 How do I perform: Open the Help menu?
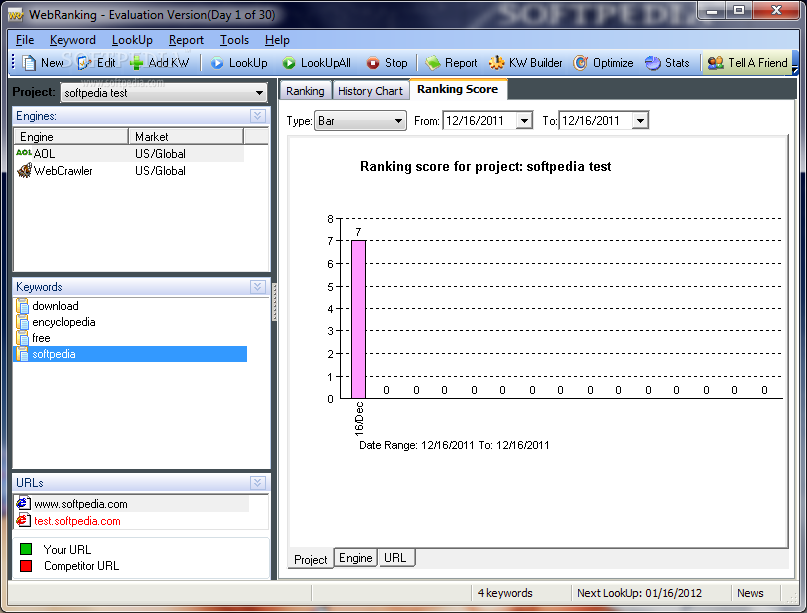(277, 40)
